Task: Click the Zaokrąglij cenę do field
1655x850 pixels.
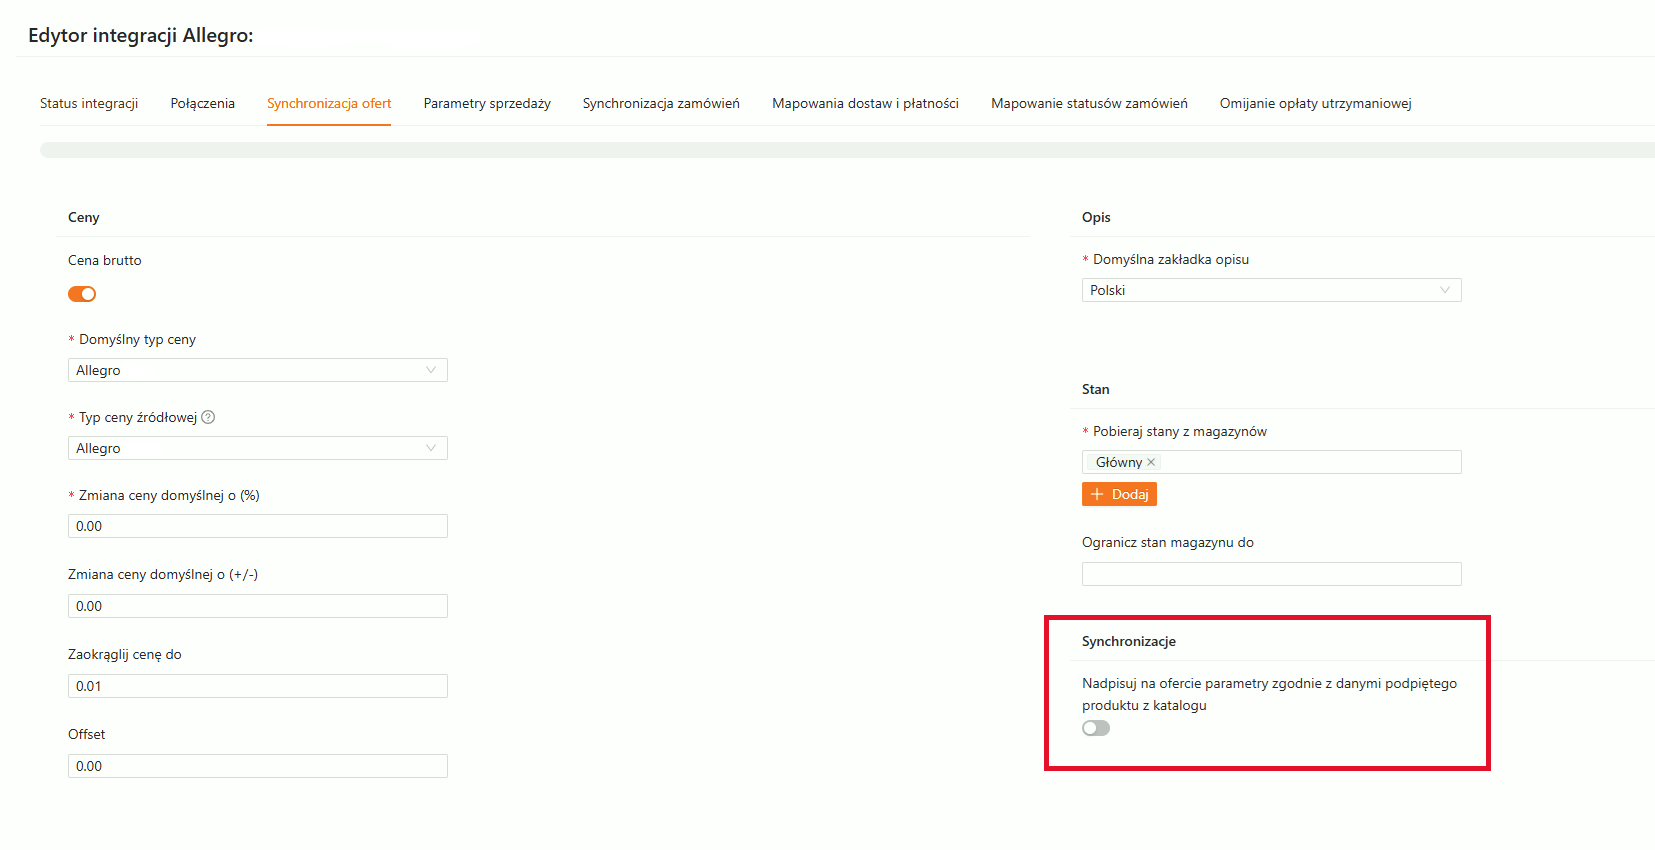Action: click(257, 686)
